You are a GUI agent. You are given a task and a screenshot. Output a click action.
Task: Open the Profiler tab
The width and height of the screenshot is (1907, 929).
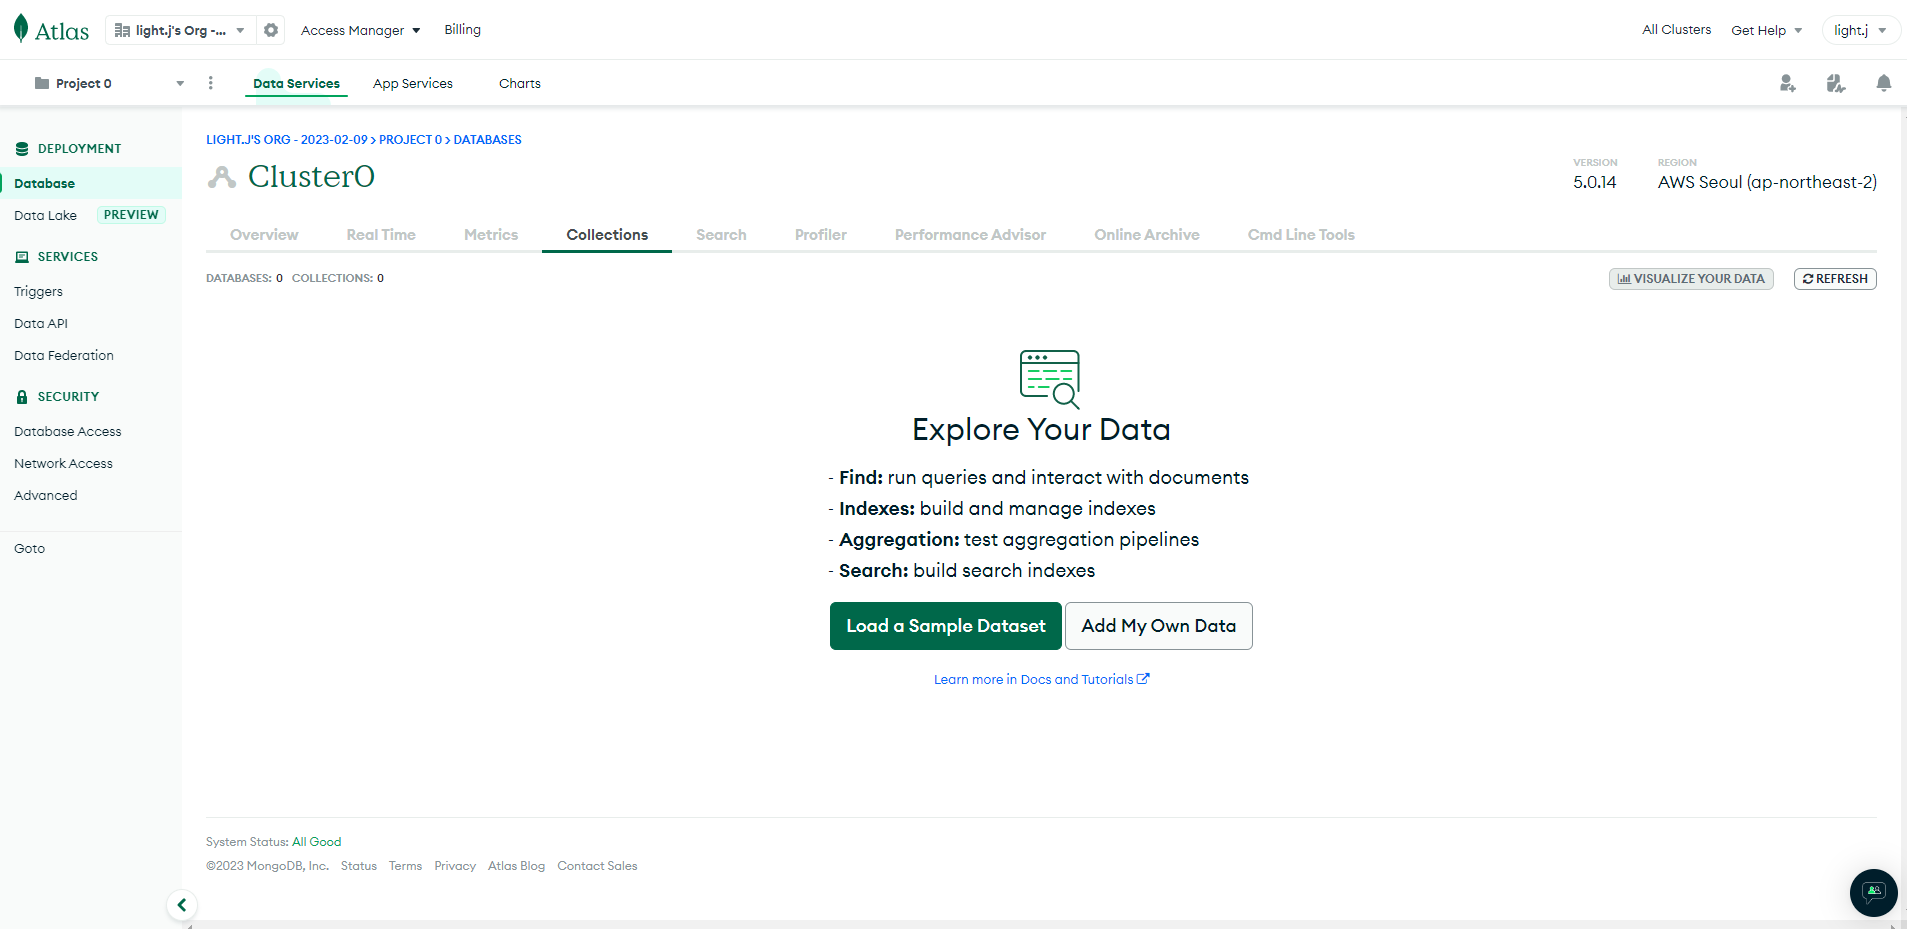click(821, 235)
